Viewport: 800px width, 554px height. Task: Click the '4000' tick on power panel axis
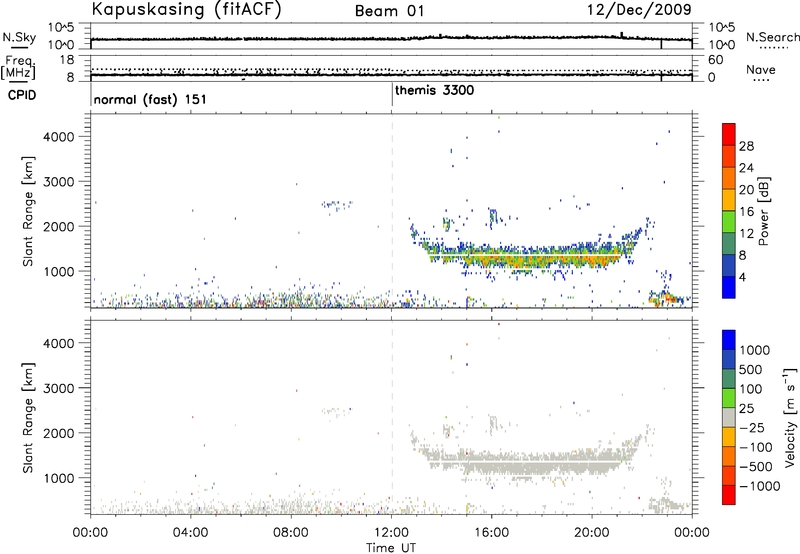pyautogui.click(x=59, y=137)
